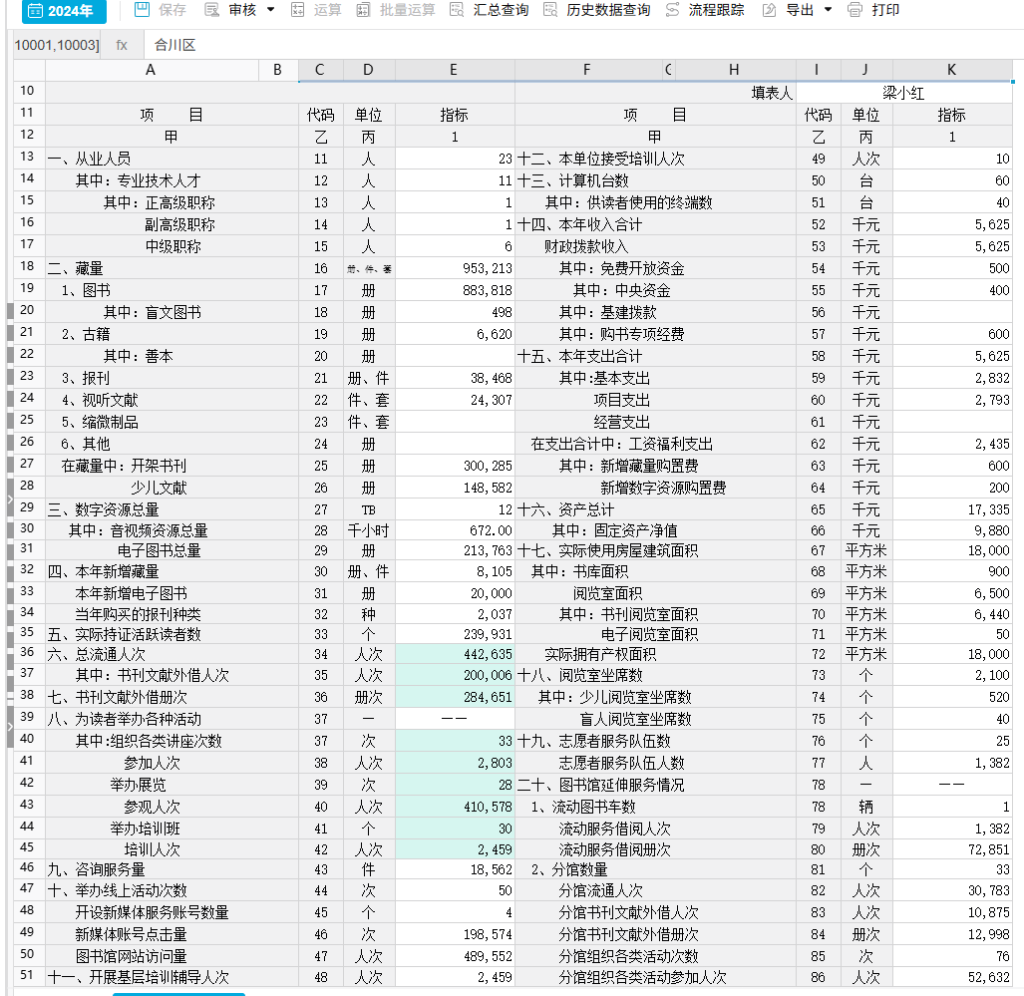Select column E header

coord(454,70)
